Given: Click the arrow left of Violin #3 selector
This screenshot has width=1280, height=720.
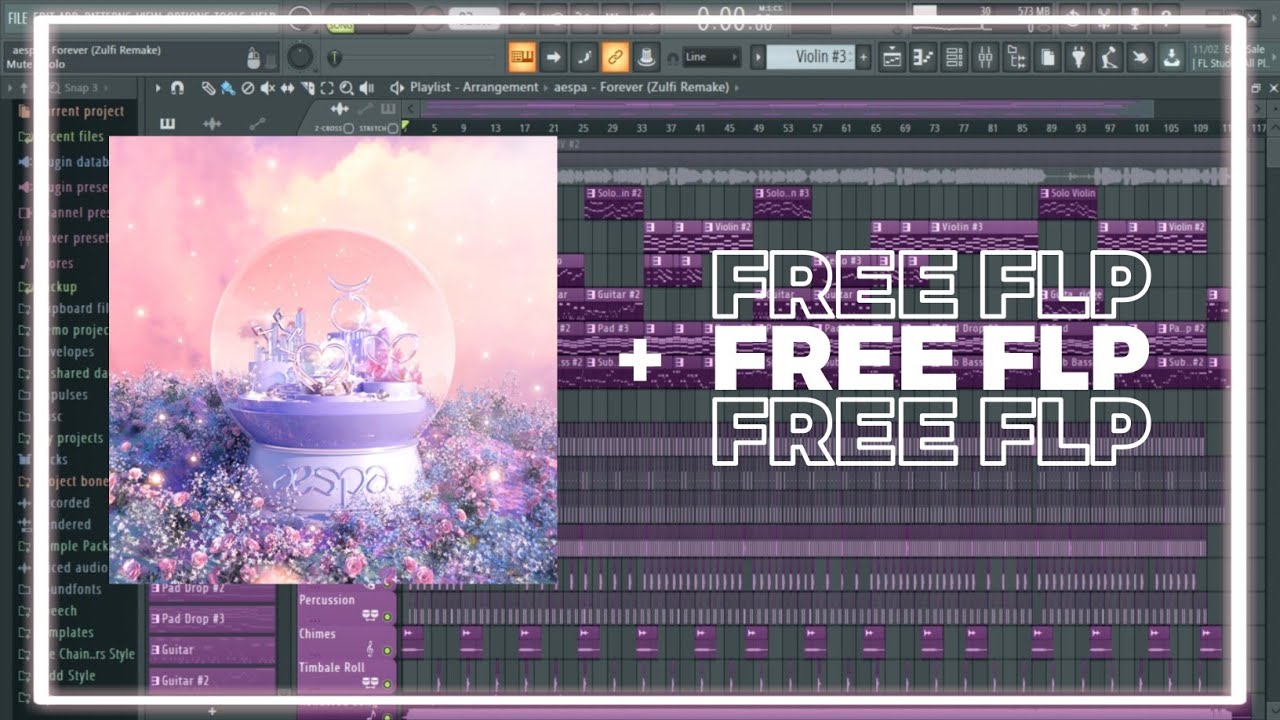Looking at the screenshot, I should click(x=758, y=57).
